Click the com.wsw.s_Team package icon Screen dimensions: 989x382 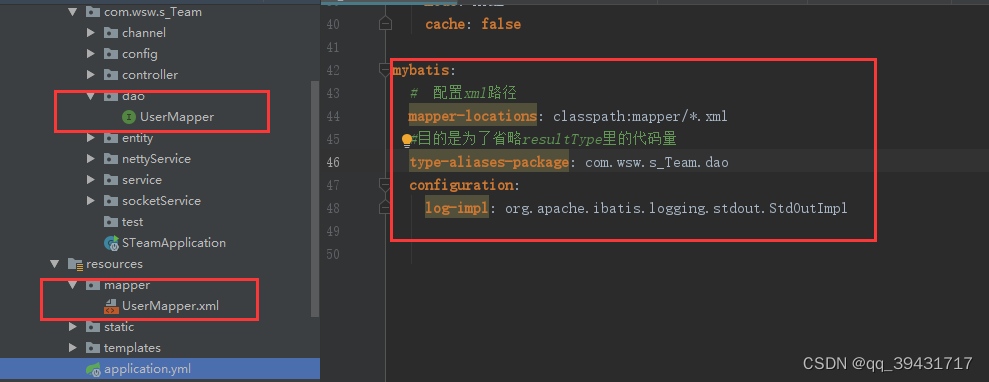[x=93, y=11]
